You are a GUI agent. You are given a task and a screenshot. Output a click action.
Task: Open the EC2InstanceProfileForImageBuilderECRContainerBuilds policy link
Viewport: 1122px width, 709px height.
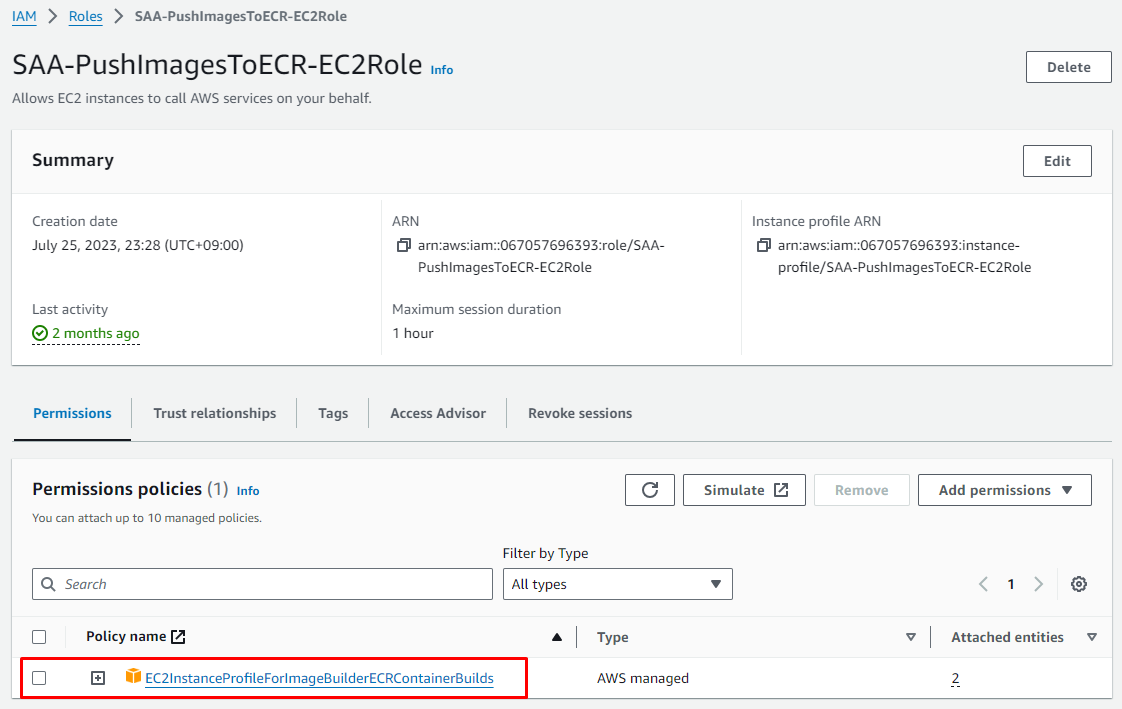click(319, 678)
